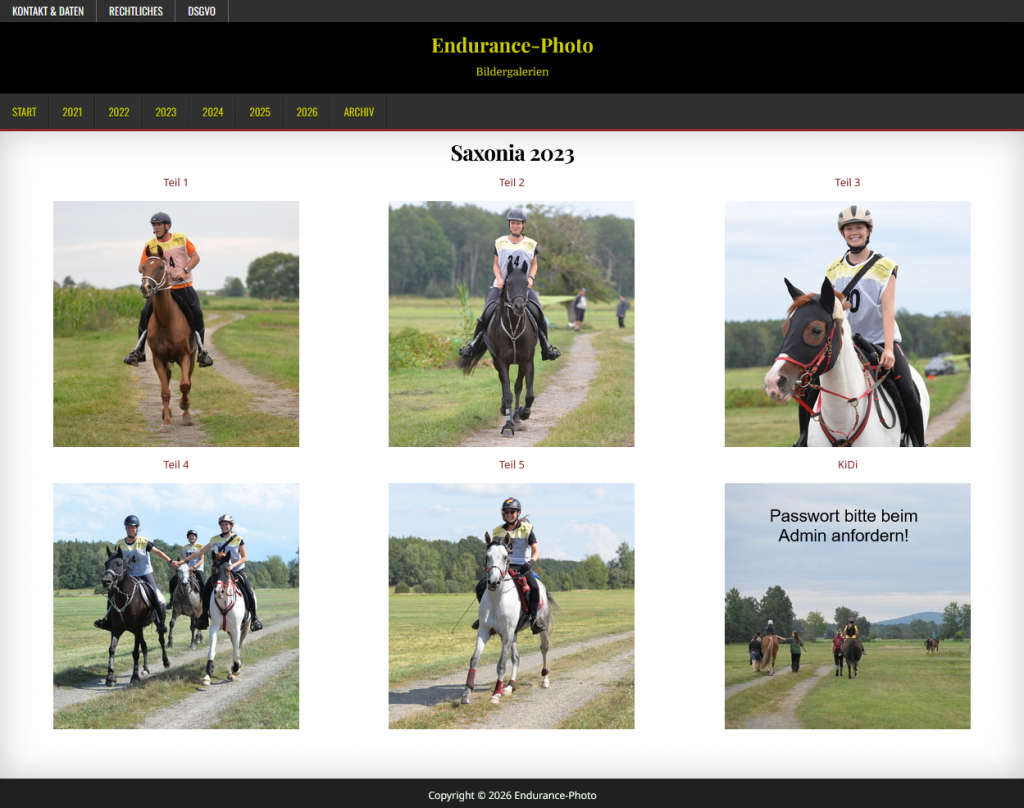Select the 2025 navigation item
Screen dimensions: 1024x808
[260, 112]
